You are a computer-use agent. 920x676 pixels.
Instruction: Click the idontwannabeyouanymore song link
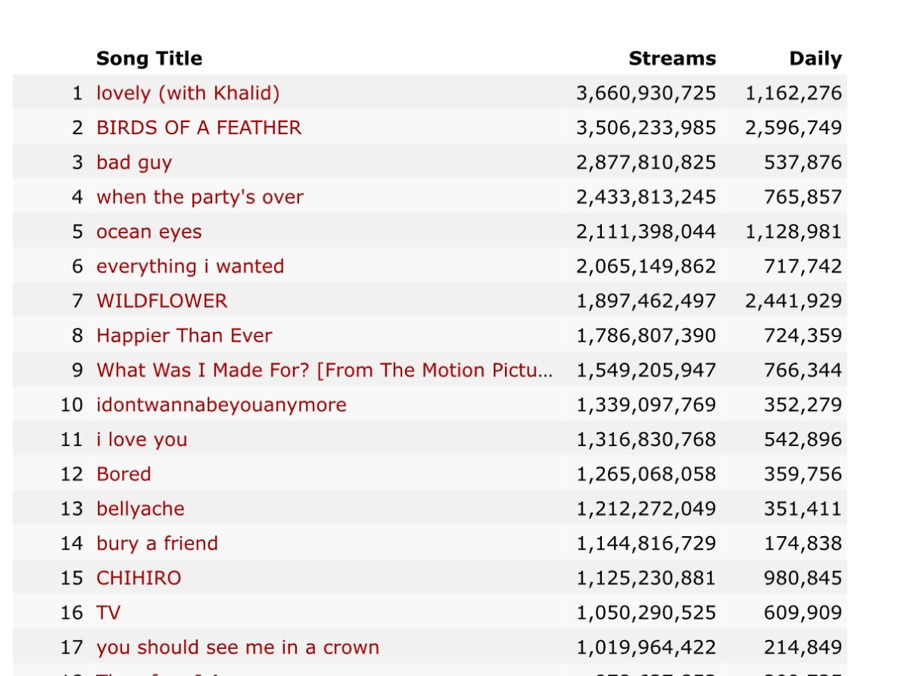pos(221,405)
